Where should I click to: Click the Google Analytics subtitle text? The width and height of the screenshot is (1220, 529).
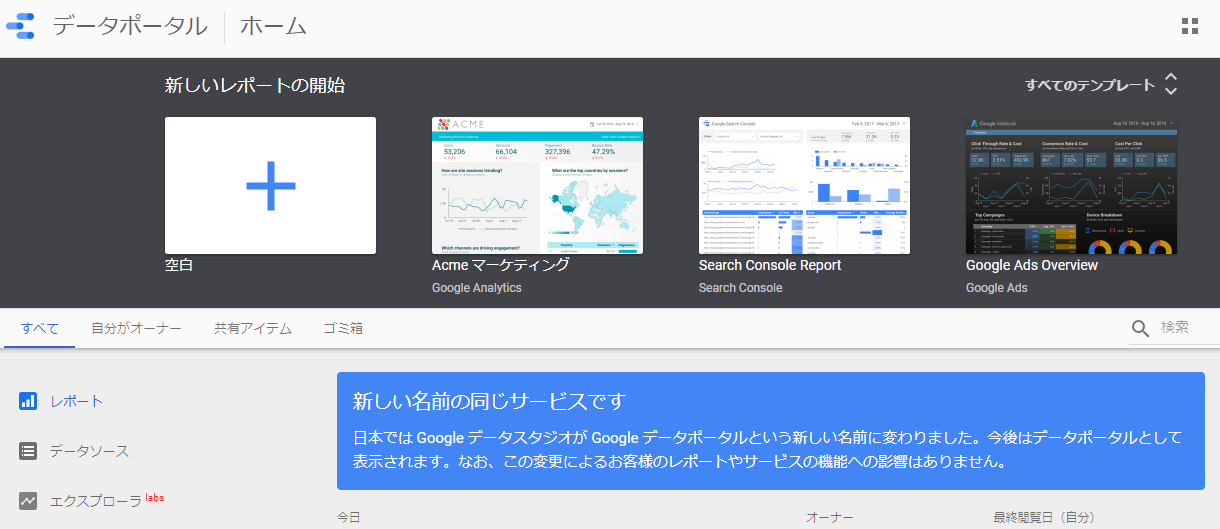[477, 288]
